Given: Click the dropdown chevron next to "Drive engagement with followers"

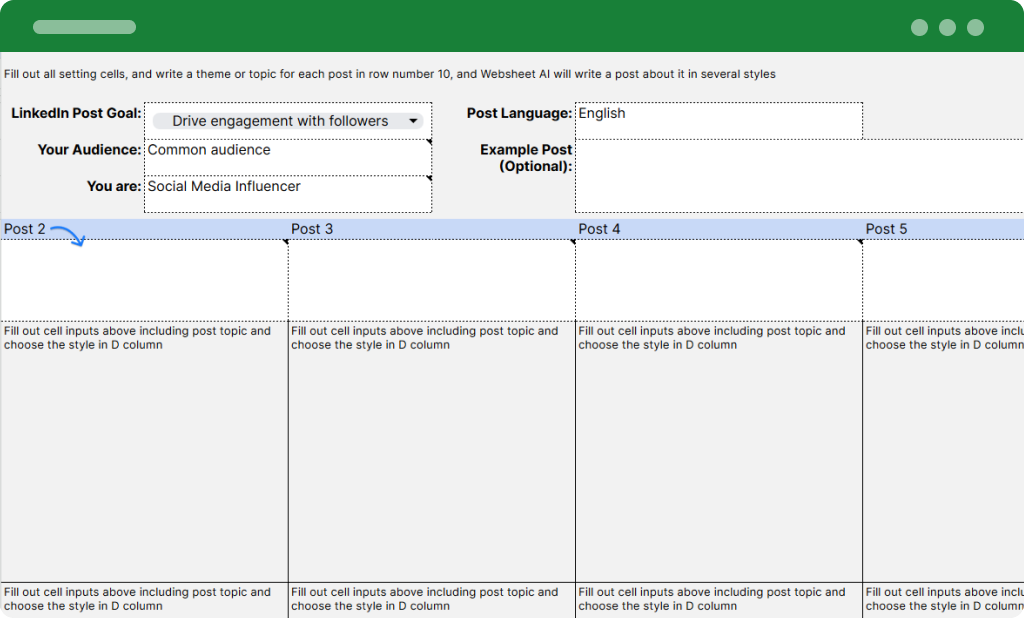Looking at the screenshot, I should click(414, 120).
